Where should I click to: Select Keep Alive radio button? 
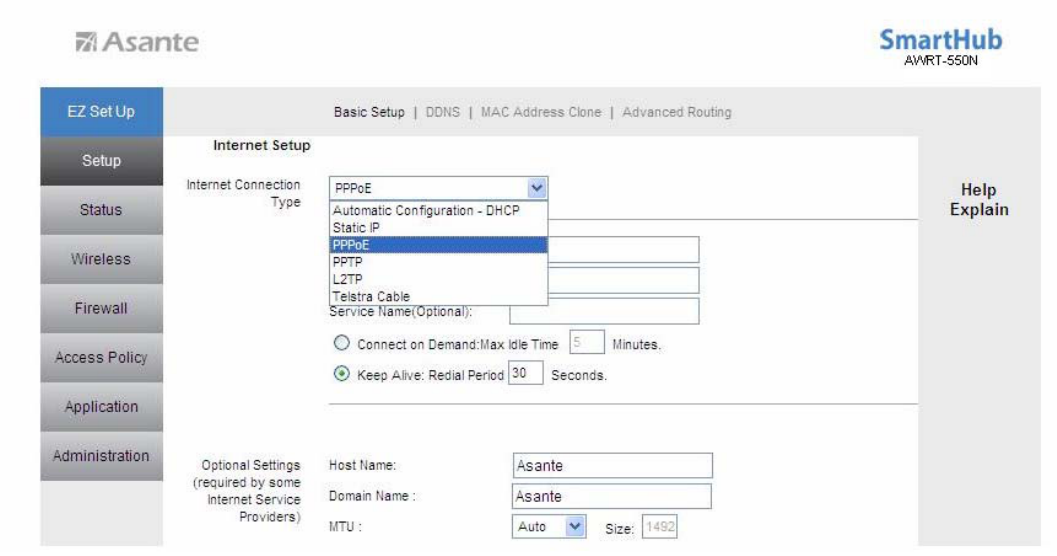point(342,373)
